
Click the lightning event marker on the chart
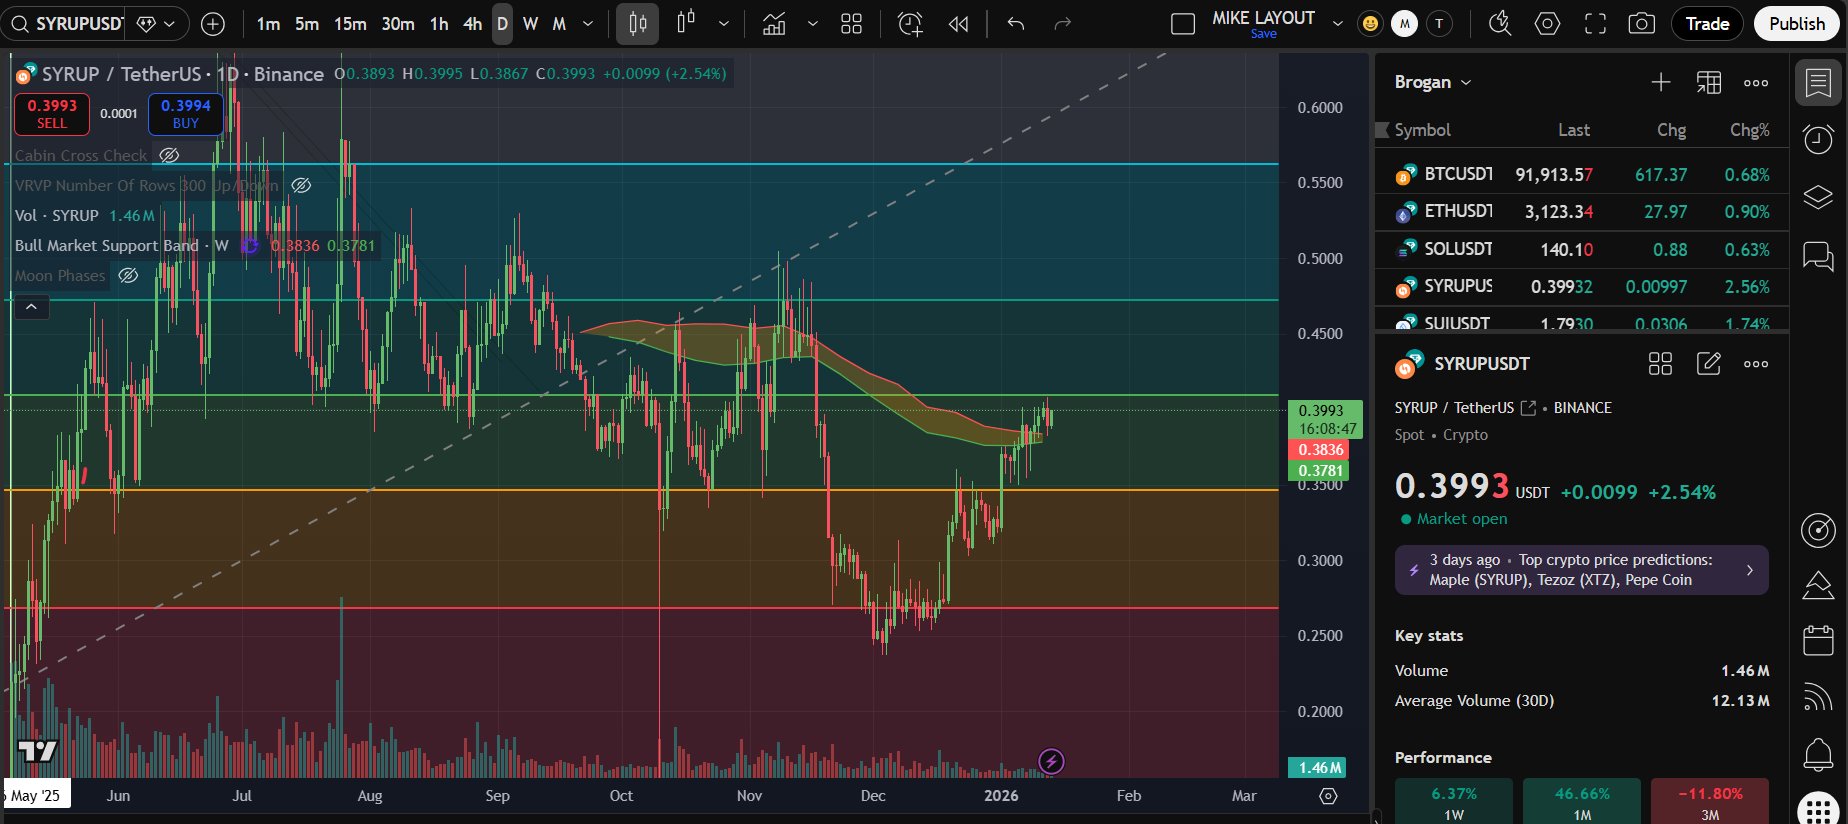[x=1051, y=762]
